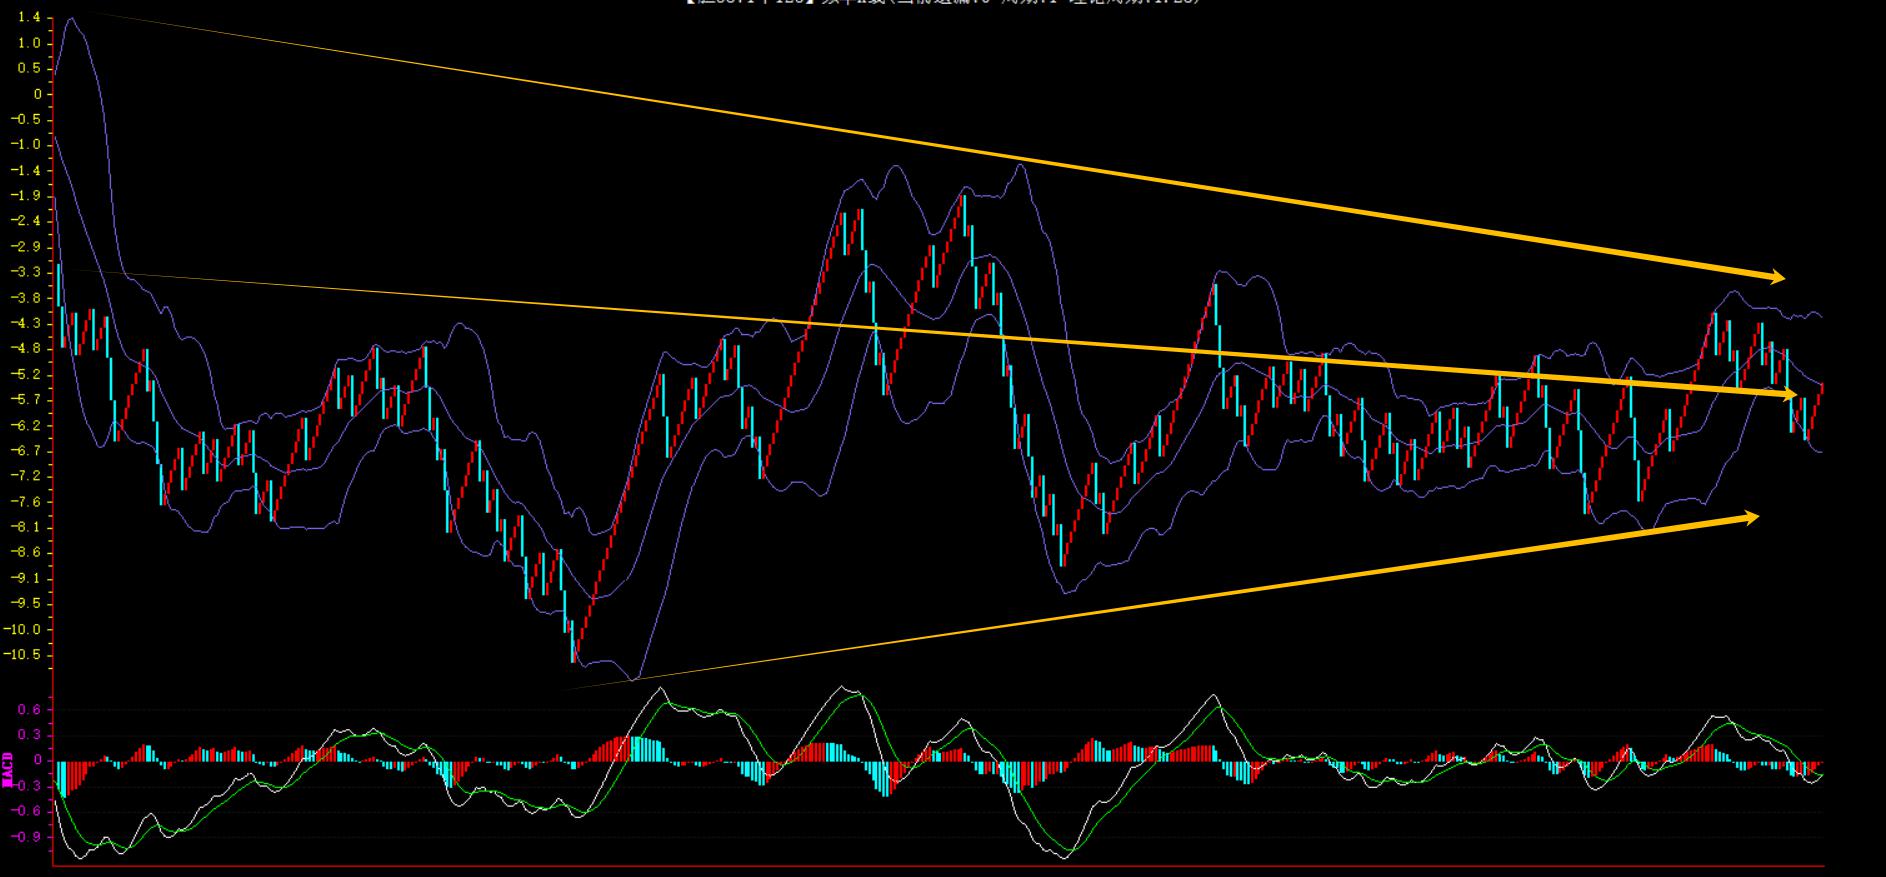The image size is (1886, 877).
Task: Click the -0.9 label on MACD axis
Action: pos(28,837)
